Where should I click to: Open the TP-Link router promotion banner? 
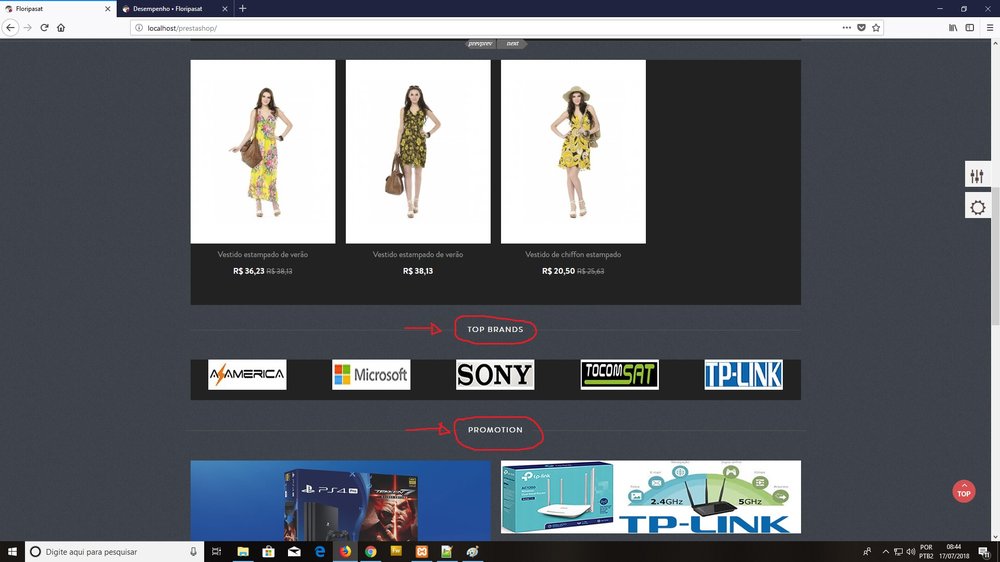pos(651,497)
